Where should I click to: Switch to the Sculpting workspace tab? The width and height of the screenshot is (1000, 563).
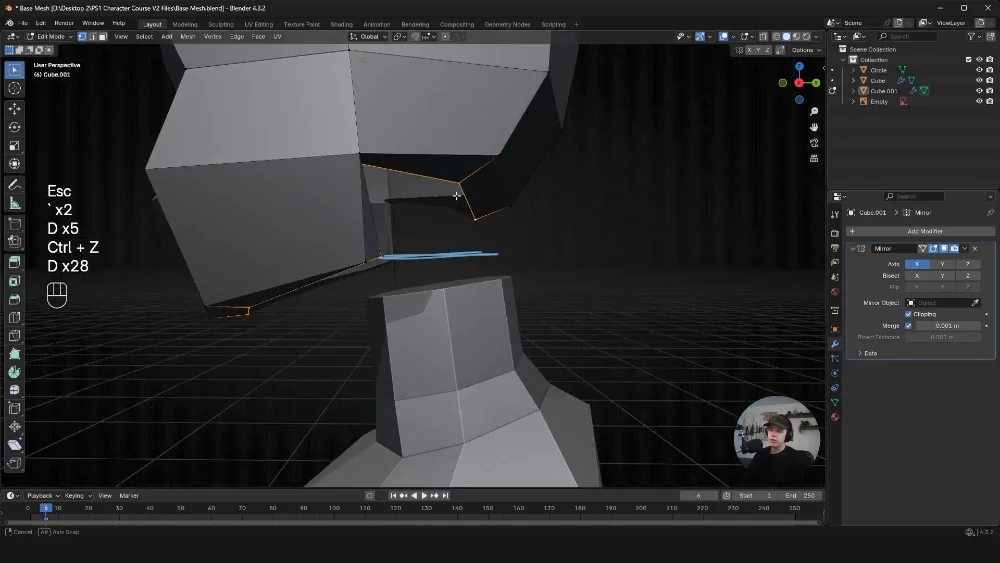tap(221, 24)
